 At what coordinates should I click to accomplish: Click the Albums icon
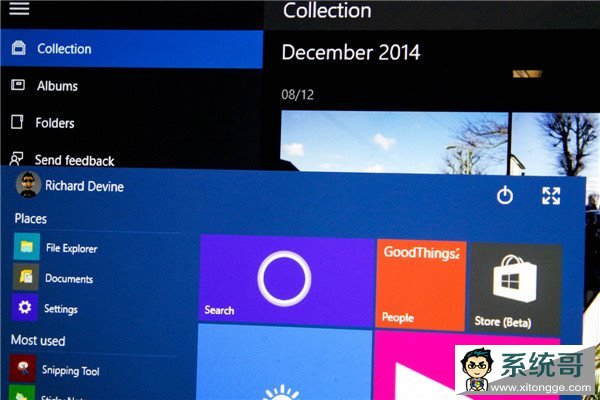(18, 85)
